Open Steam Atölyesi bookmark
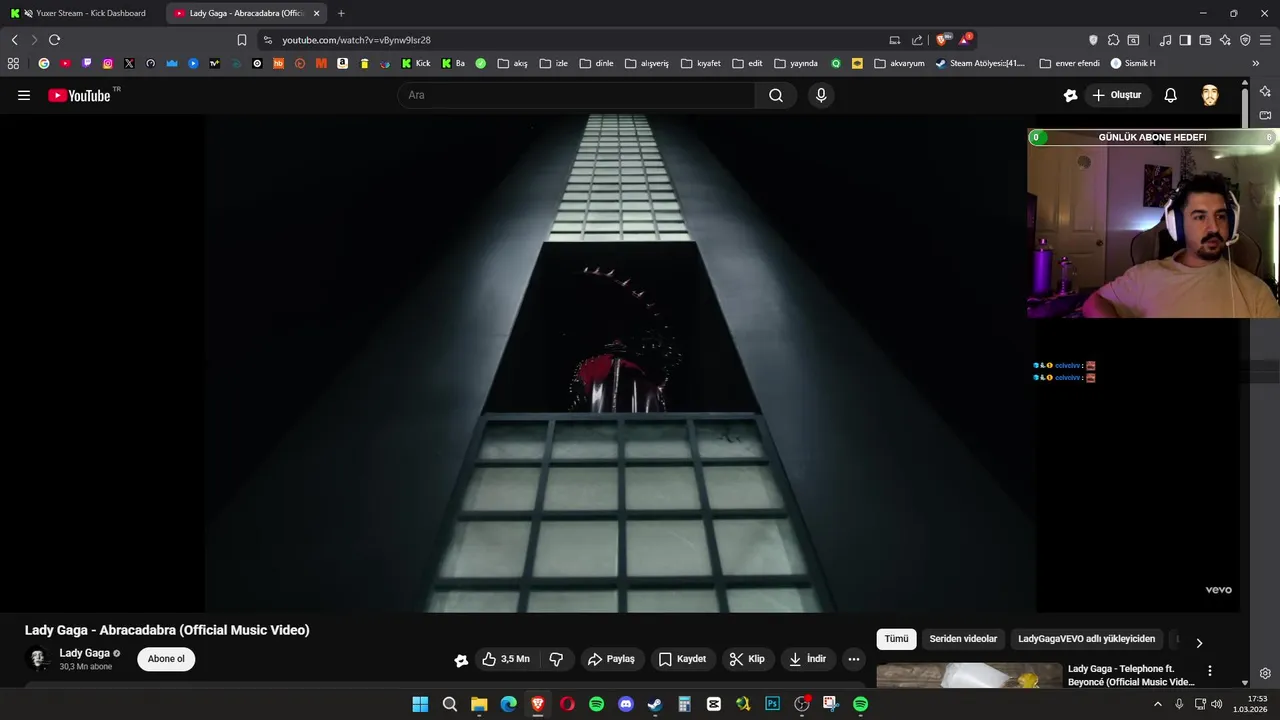This screenshot has width=1280, height=720. pyautogui.click(x=980, y=63)
